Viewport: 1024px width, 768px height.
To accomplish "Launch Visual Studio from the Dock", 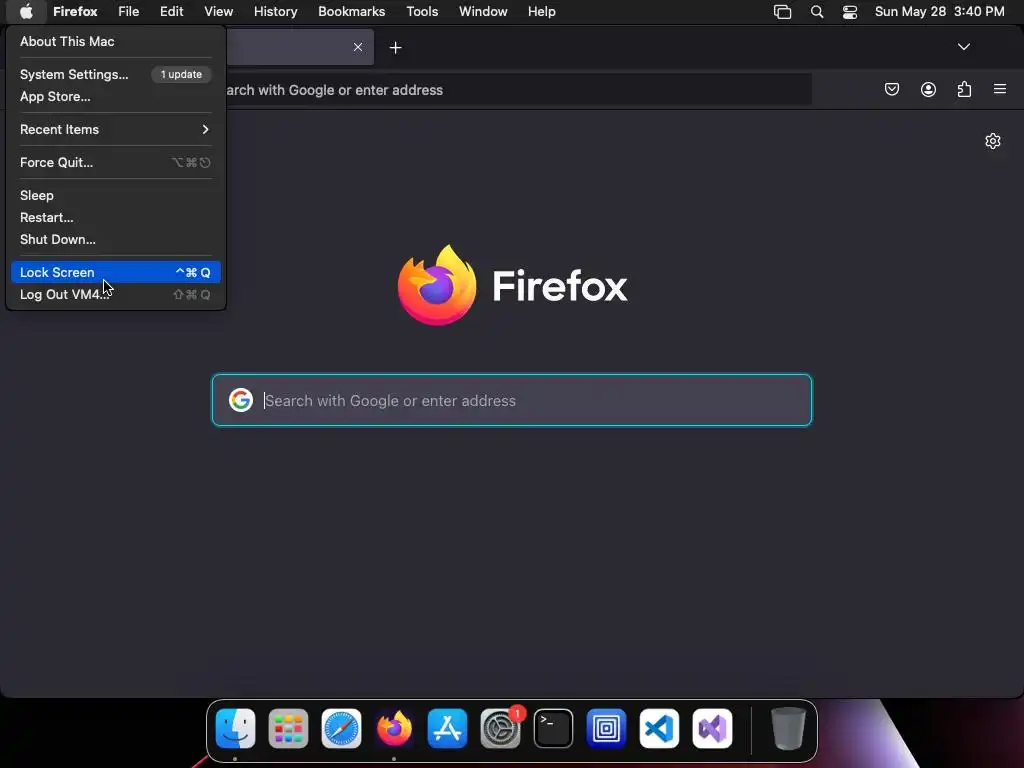I will [712, 728].
